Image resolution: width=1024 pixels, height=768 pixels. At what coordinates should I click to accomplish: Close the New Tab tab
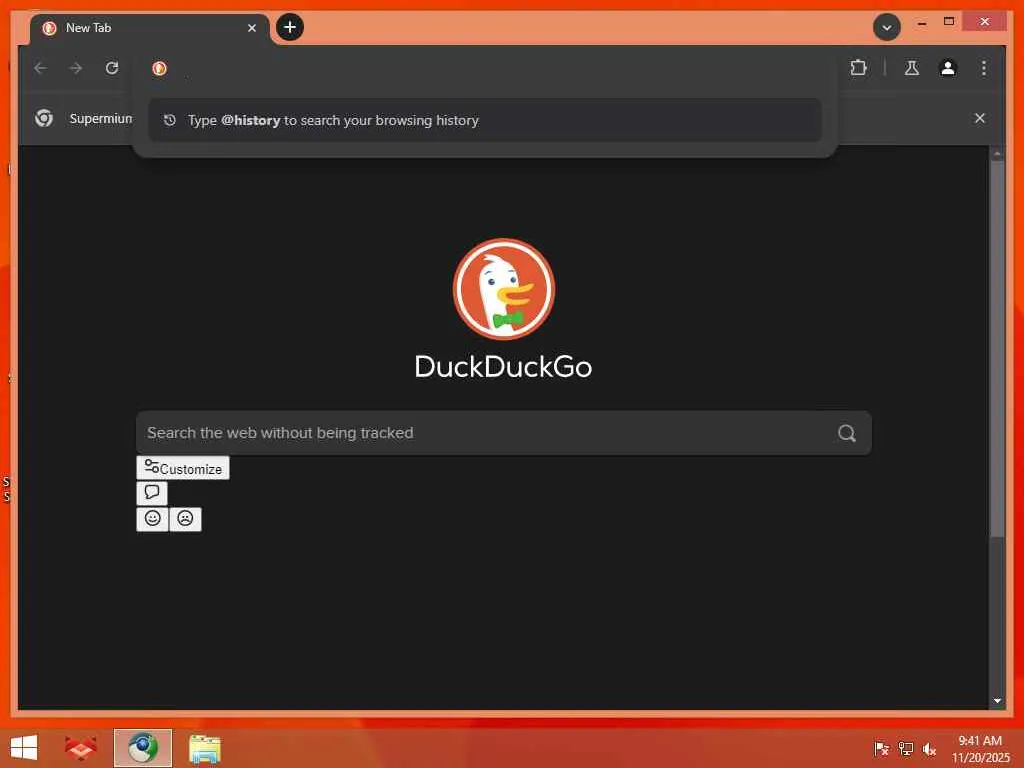pos(251,28)
